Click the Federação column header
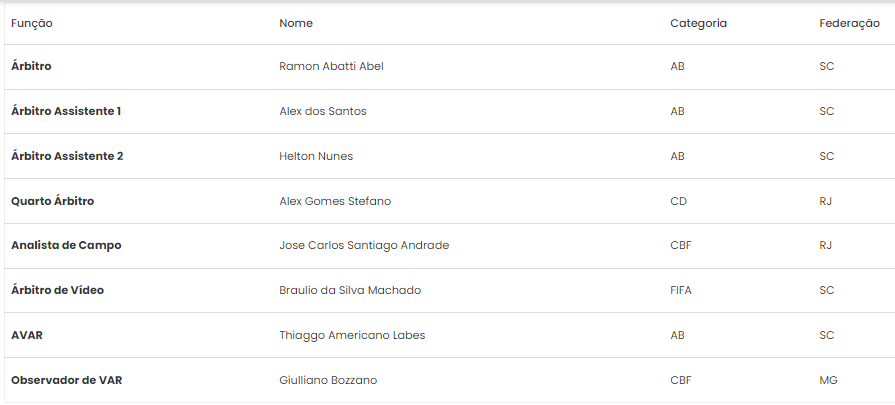 pos(849,23)
